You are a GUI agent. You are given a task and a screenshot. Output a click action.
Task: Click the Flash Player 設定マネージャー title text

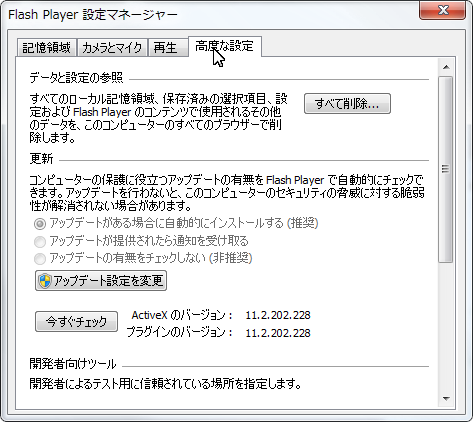coord(93,15)
